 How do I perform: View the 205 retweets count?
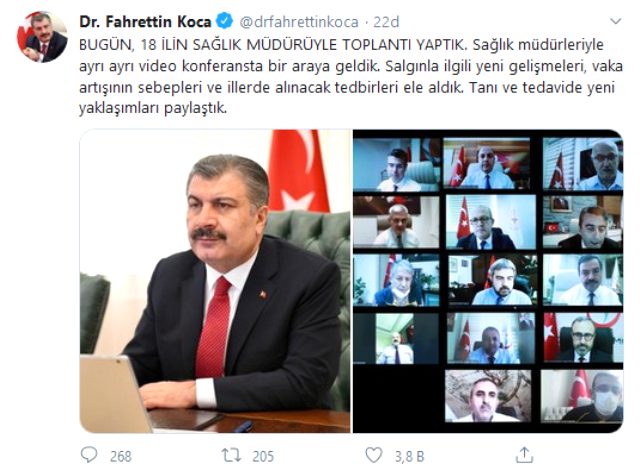coord(263,456)
